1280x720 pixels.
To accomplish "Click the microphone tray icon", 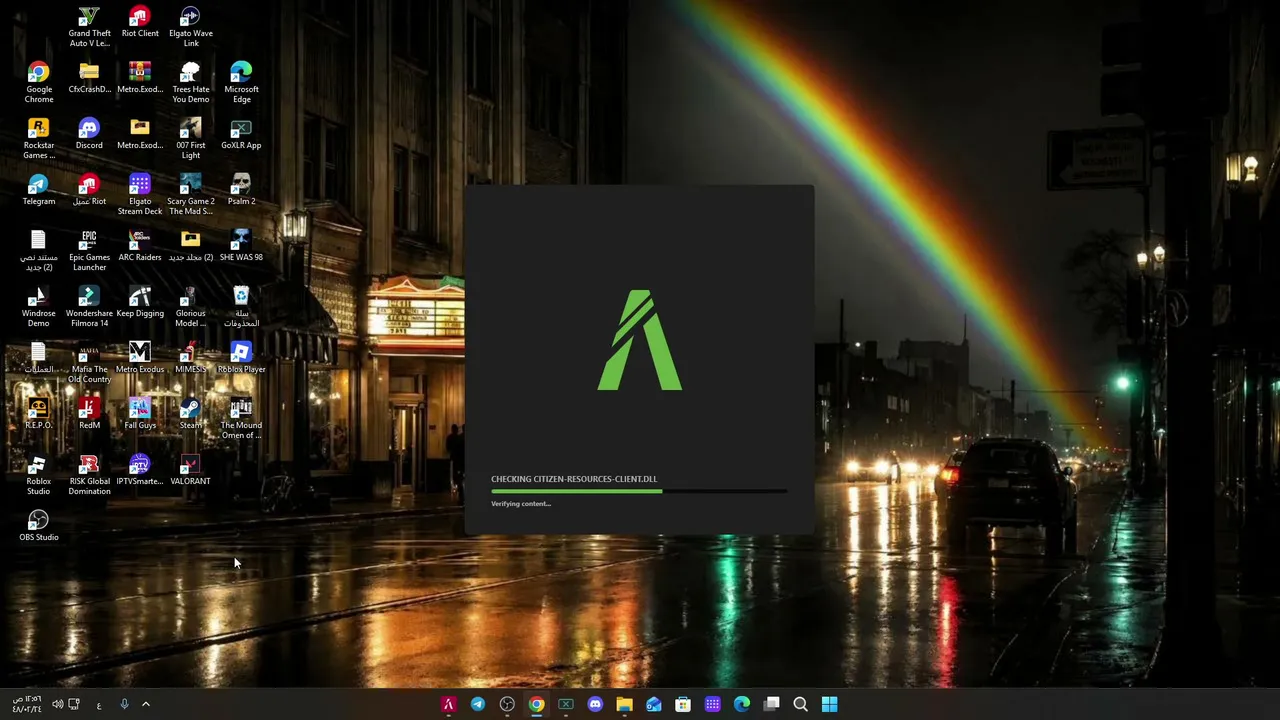I will 124,704.
